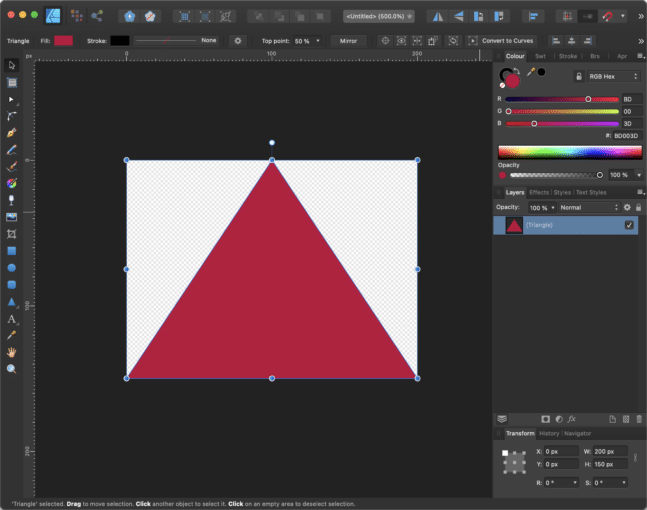Select the Ellipse shape tool

point(12,268)
